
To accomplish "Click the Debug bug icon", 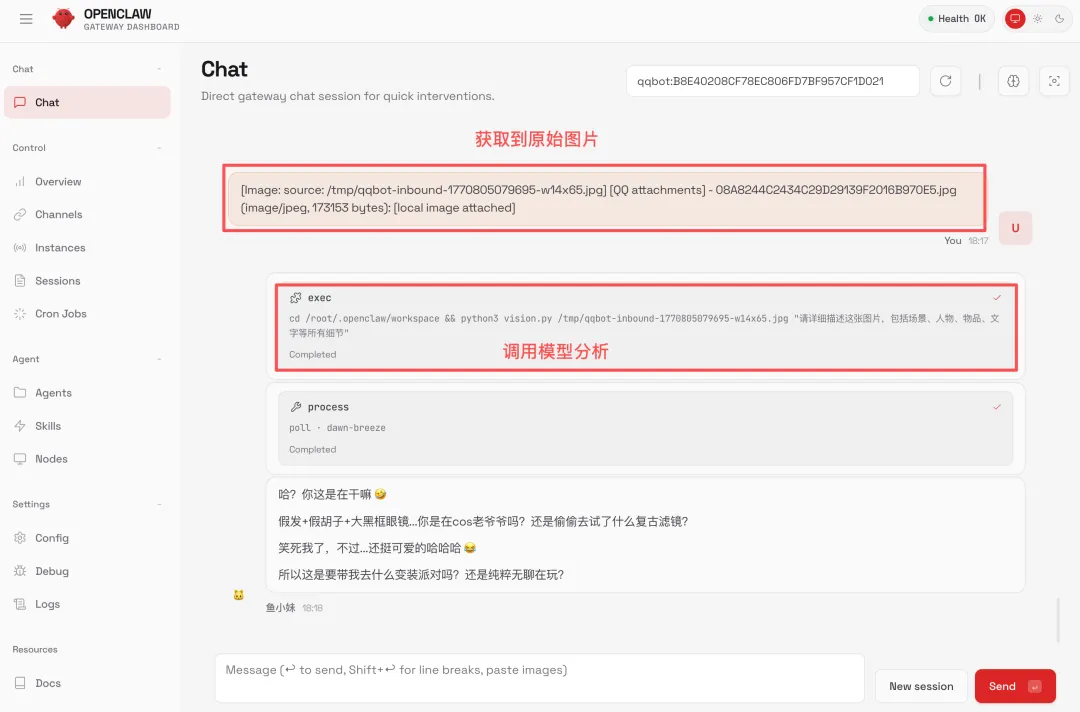I will point(20,571).
